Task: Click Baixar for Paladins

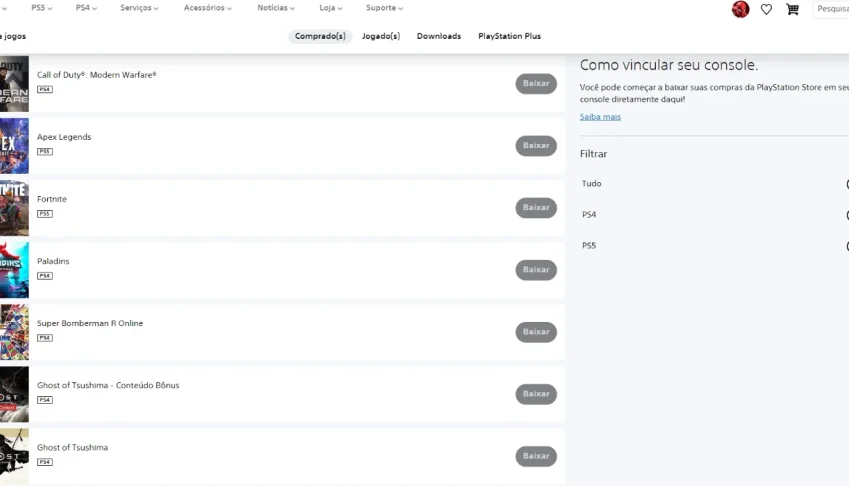Action: [536, 270]
